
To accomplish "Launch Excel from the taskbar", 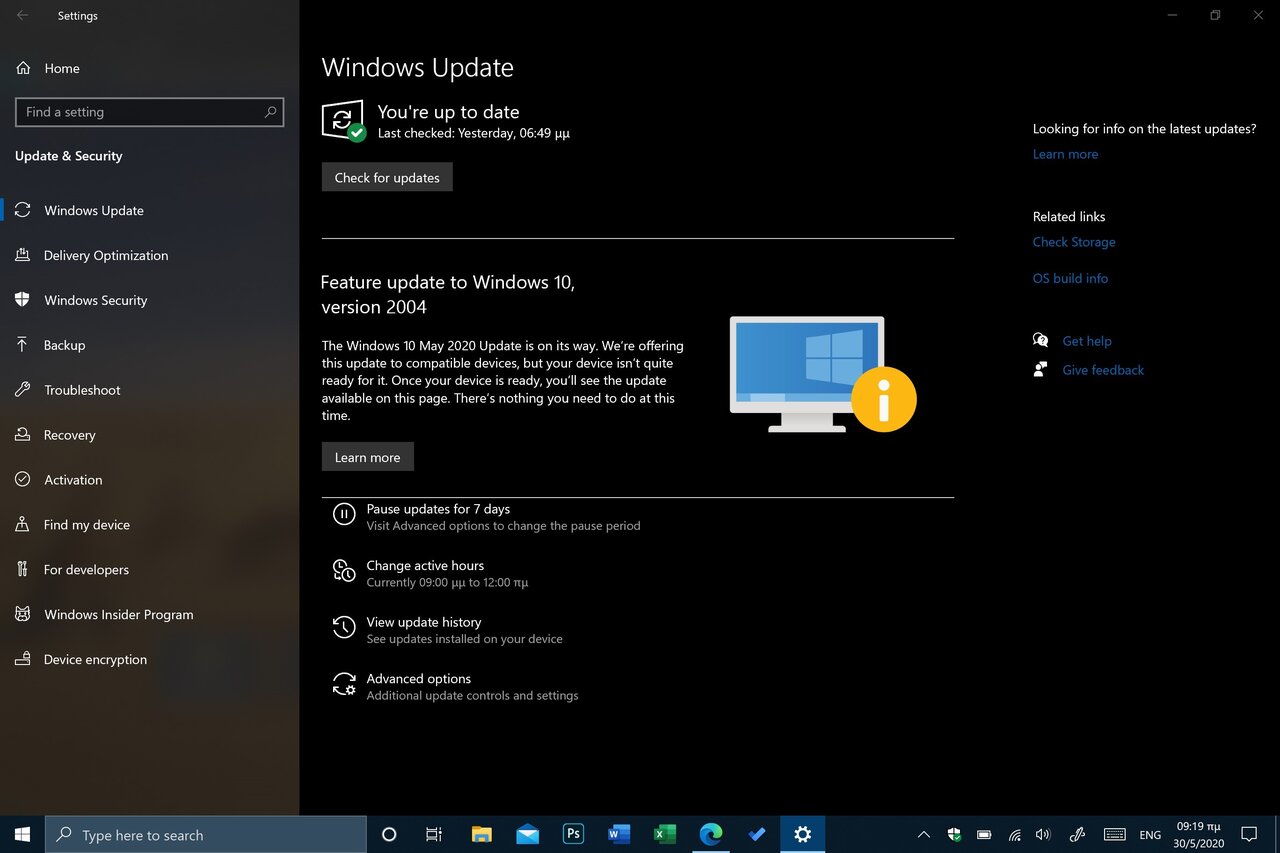I will (x=665, y=834).
